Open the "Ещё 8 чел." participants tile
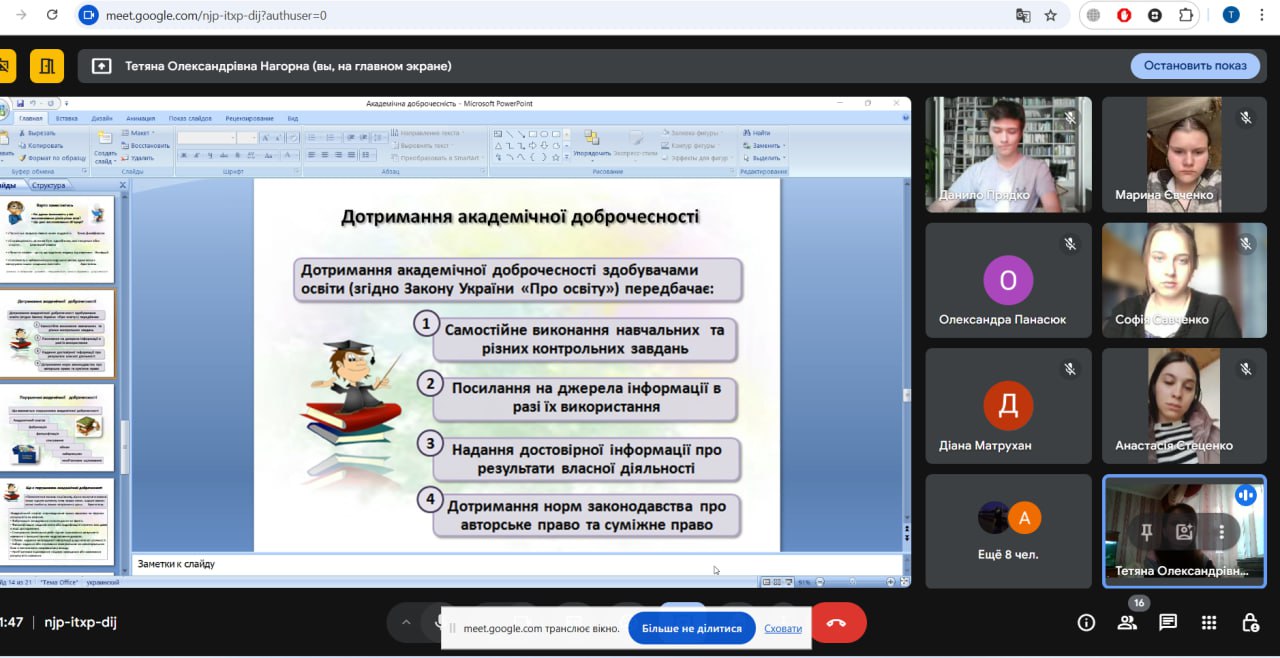Viewport: 1280px width, 658px height. pos(1008,531)
